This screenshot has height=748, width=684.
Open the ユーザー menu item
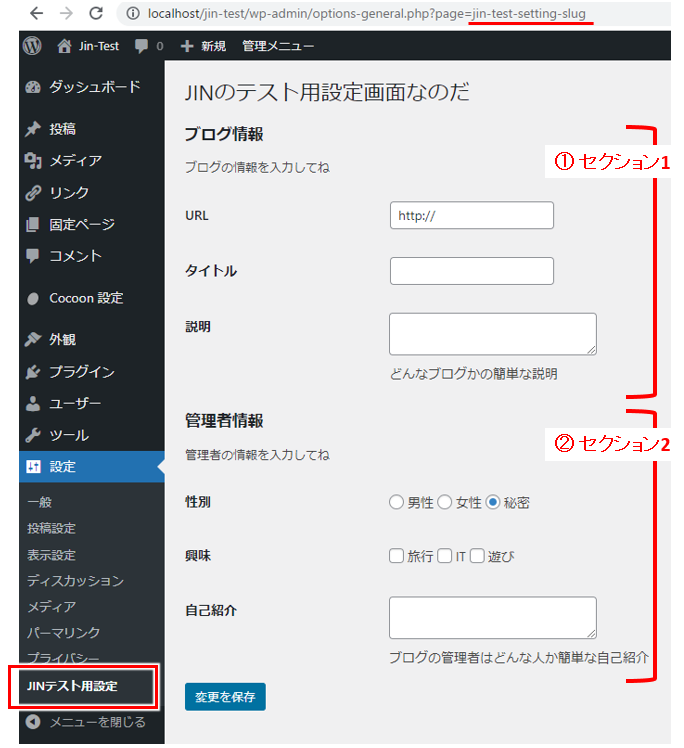pyautogui.click(x=75, y=404)
